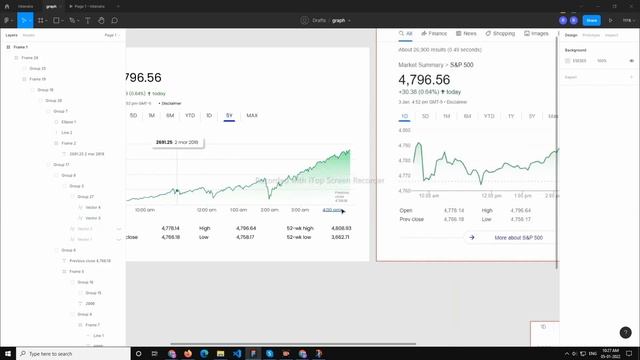Viewport: 640px width, 360px height.
Task: Open the Figma main menu
Action: [x=8, y=20]
